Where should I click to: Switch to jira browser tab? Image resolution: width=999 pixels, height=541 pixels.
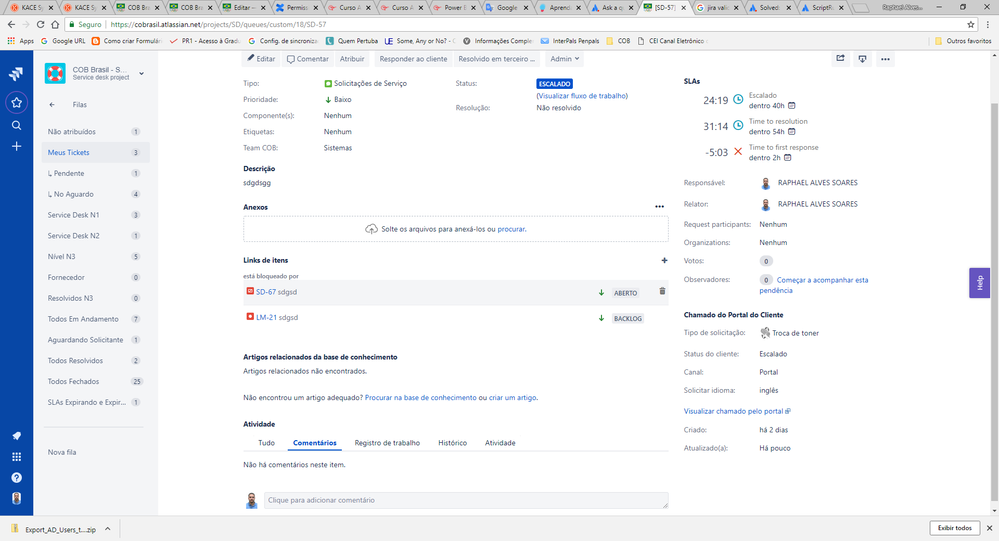(x=716, y=8)
